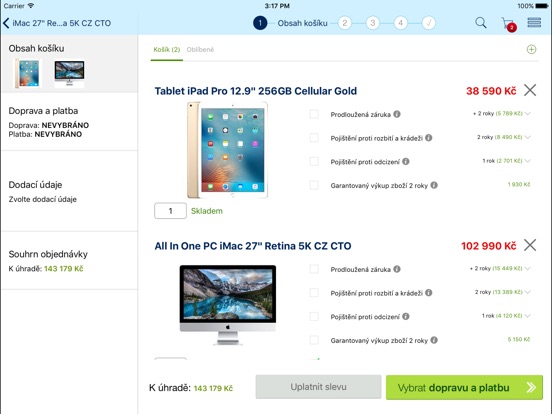The image size is (552, 414).
Task: Check Pojištění proti rozbití a krádeži for iMac
Action: (314, 293)
